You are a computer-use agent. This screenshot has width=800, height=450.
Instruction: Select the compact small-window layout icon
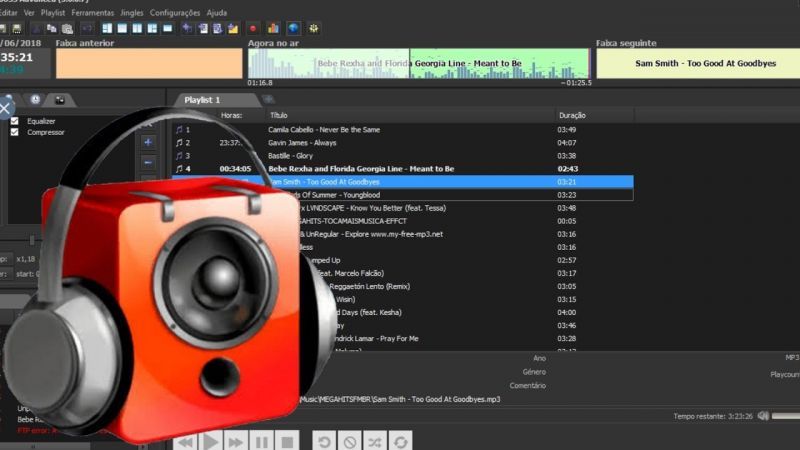tap(167, 29)
